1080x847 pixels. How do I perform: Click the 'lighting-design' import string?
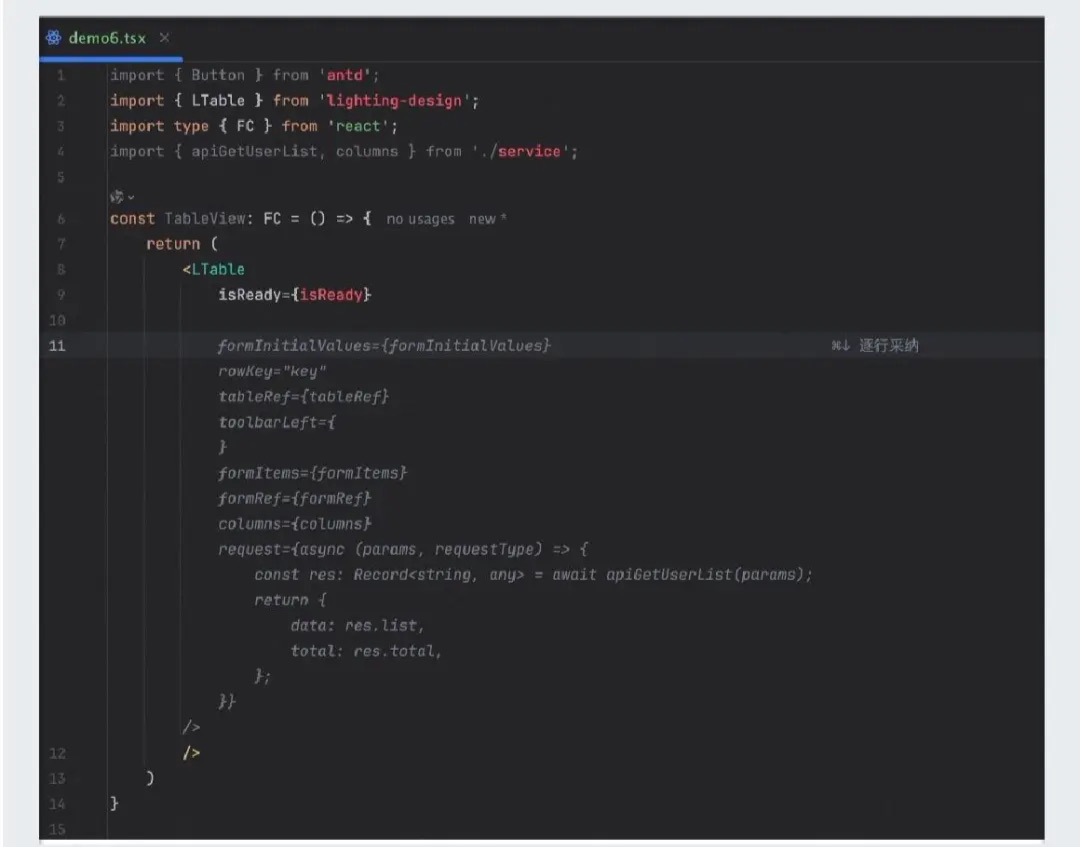coord(394,101)
